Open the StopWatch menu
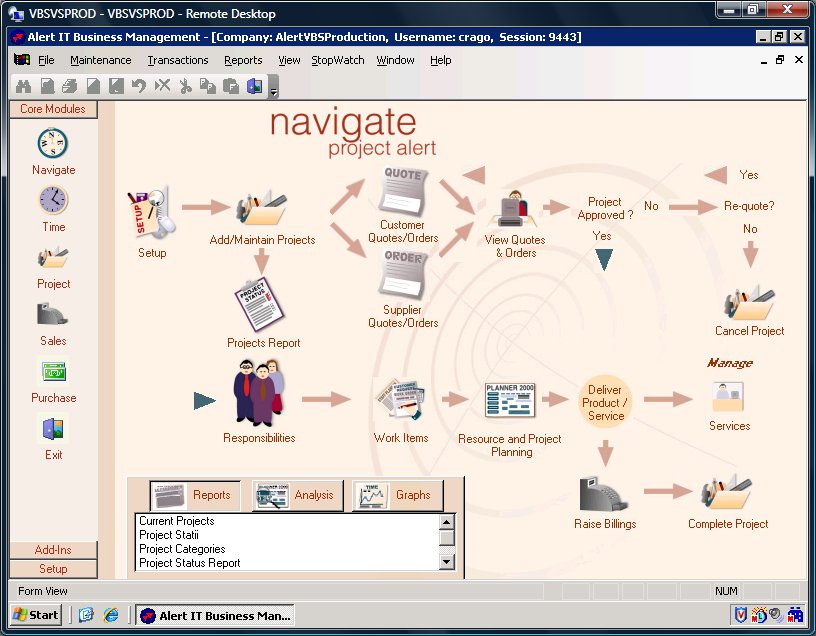 click(x=338, y=60)
